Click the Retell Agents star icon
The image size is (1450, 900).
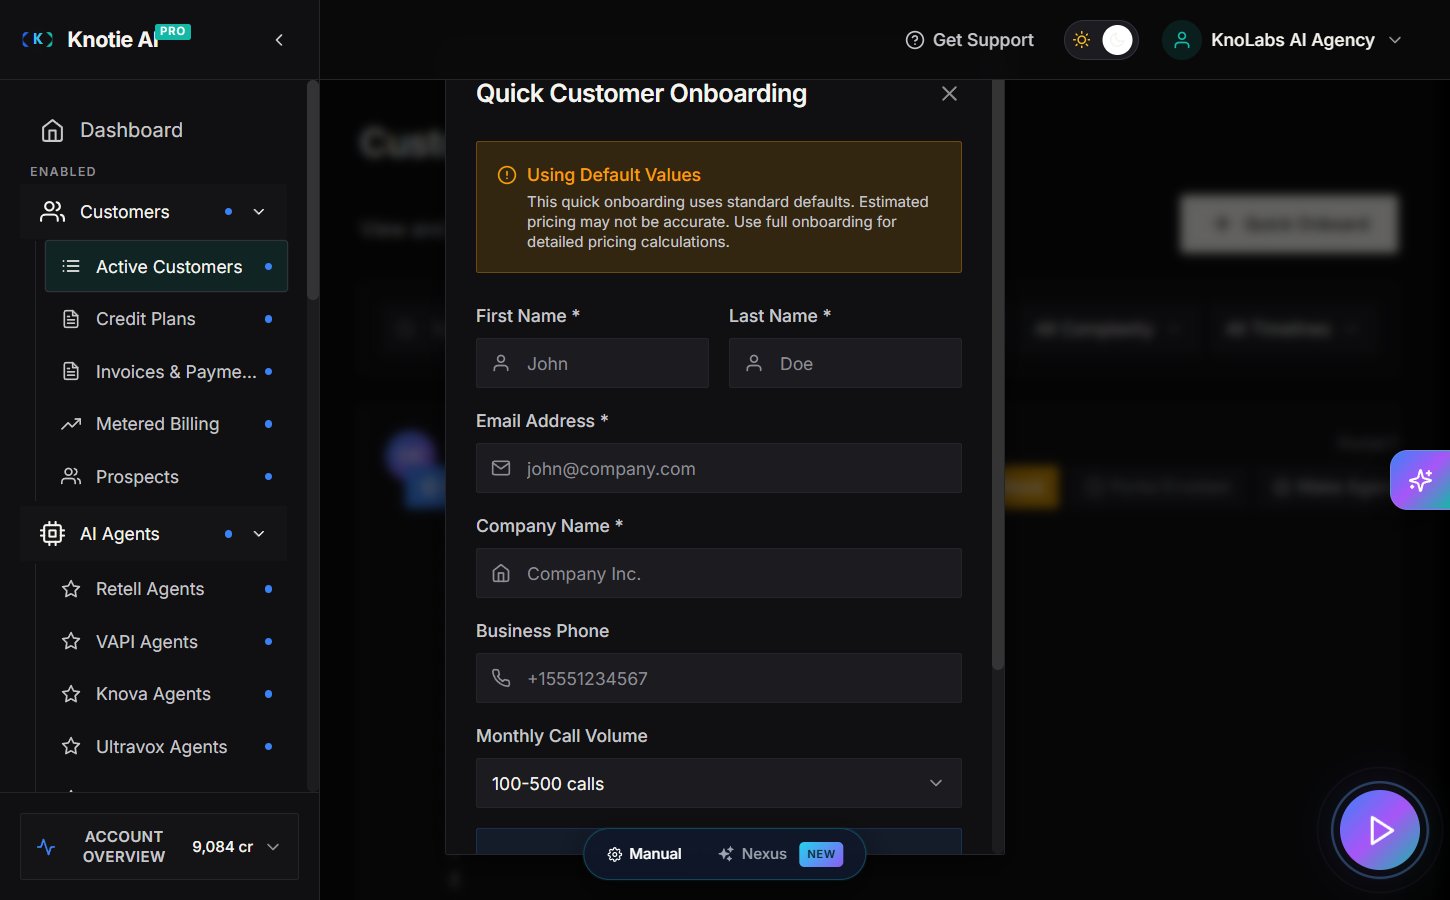pyautogui.click(x=71, y=589)
